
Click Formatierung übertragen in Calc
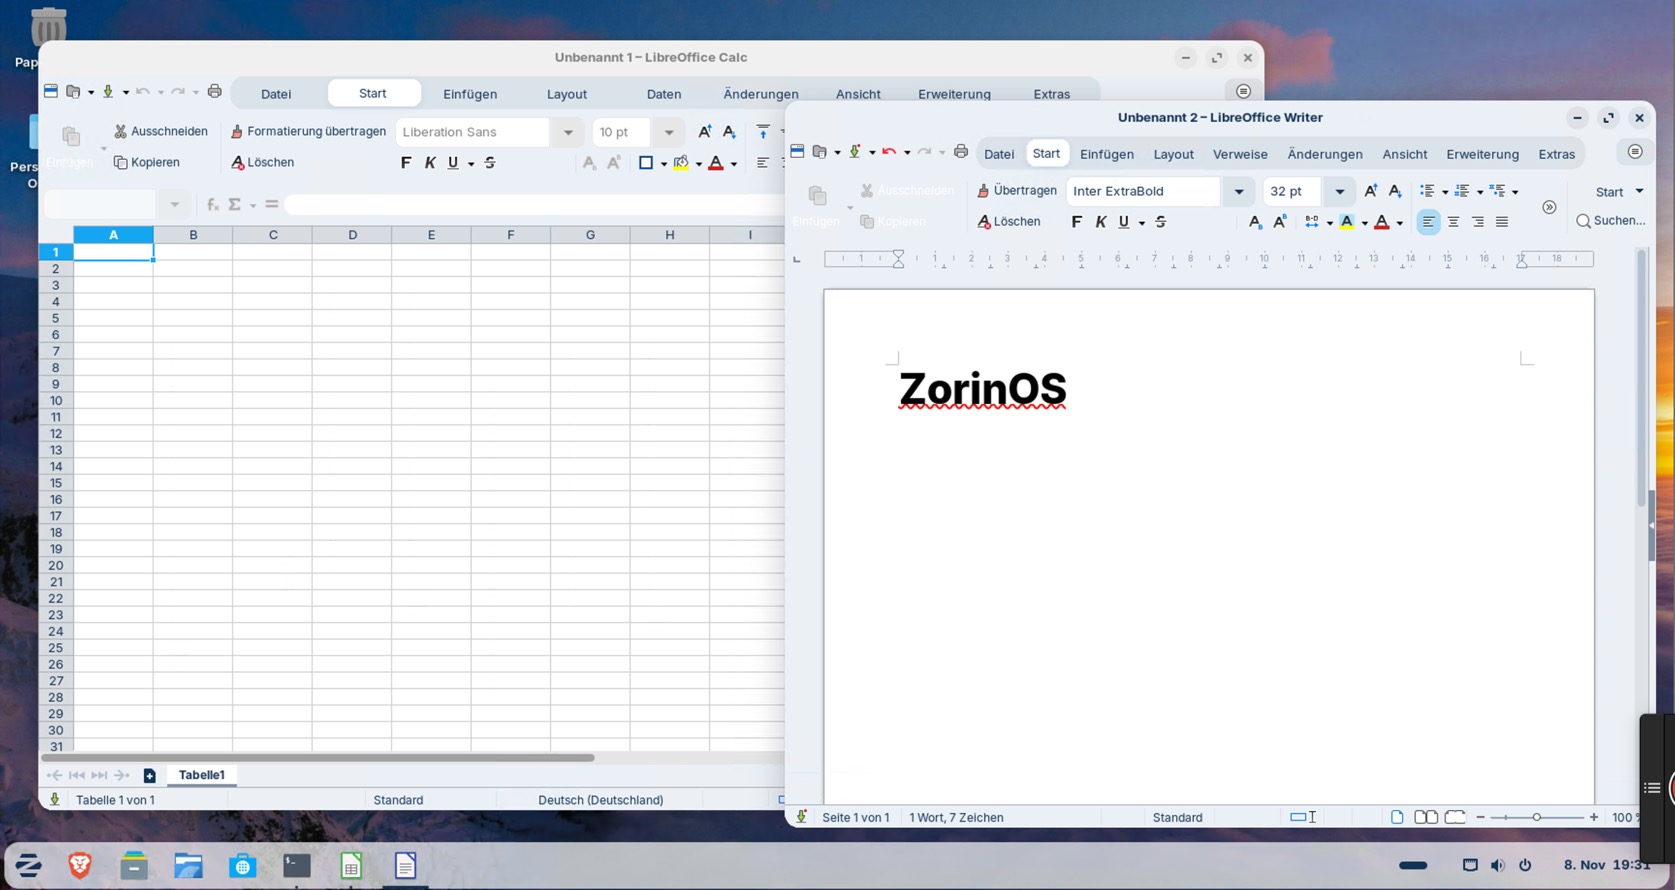(x=308, y=132)
